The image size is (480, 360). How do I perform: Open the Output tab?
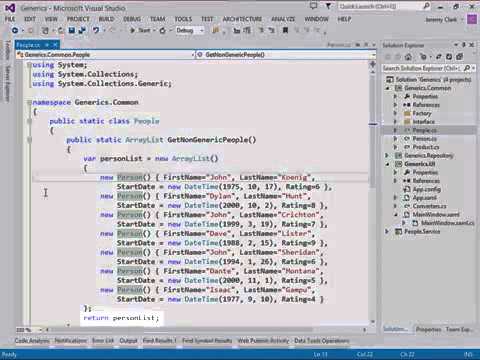128,341
